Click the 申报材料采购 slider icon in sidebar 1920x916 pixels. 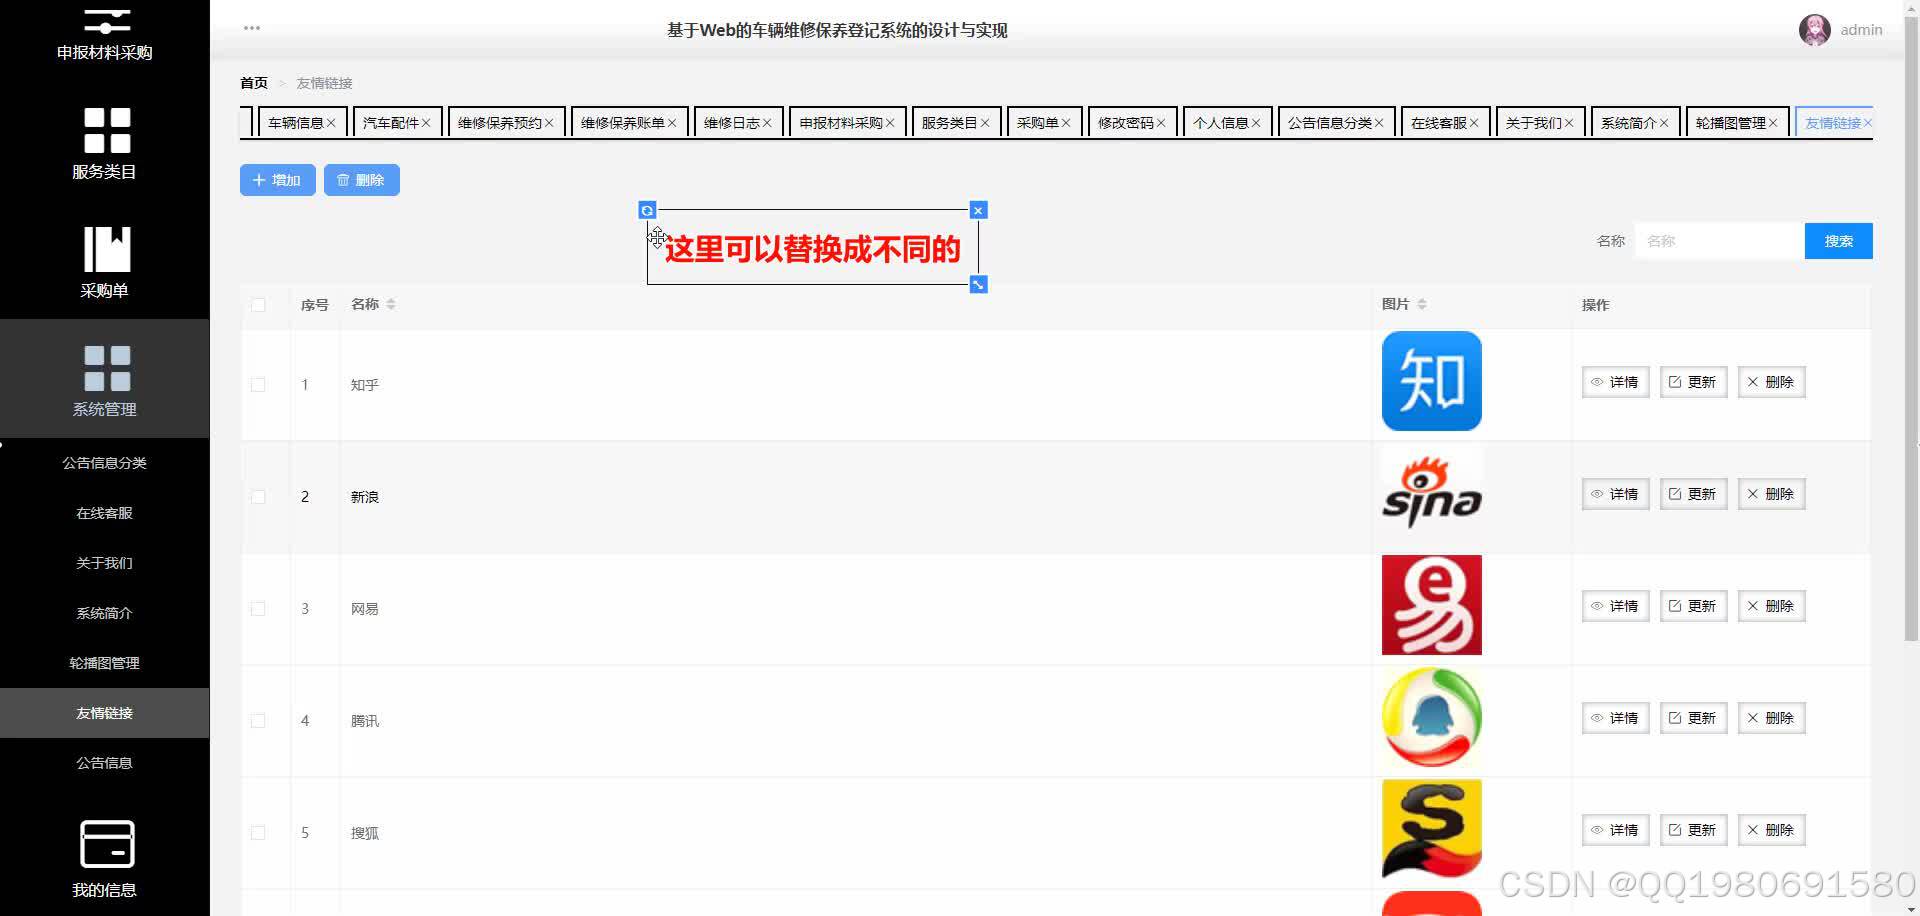pyautogui.click(x=107, y=20)
